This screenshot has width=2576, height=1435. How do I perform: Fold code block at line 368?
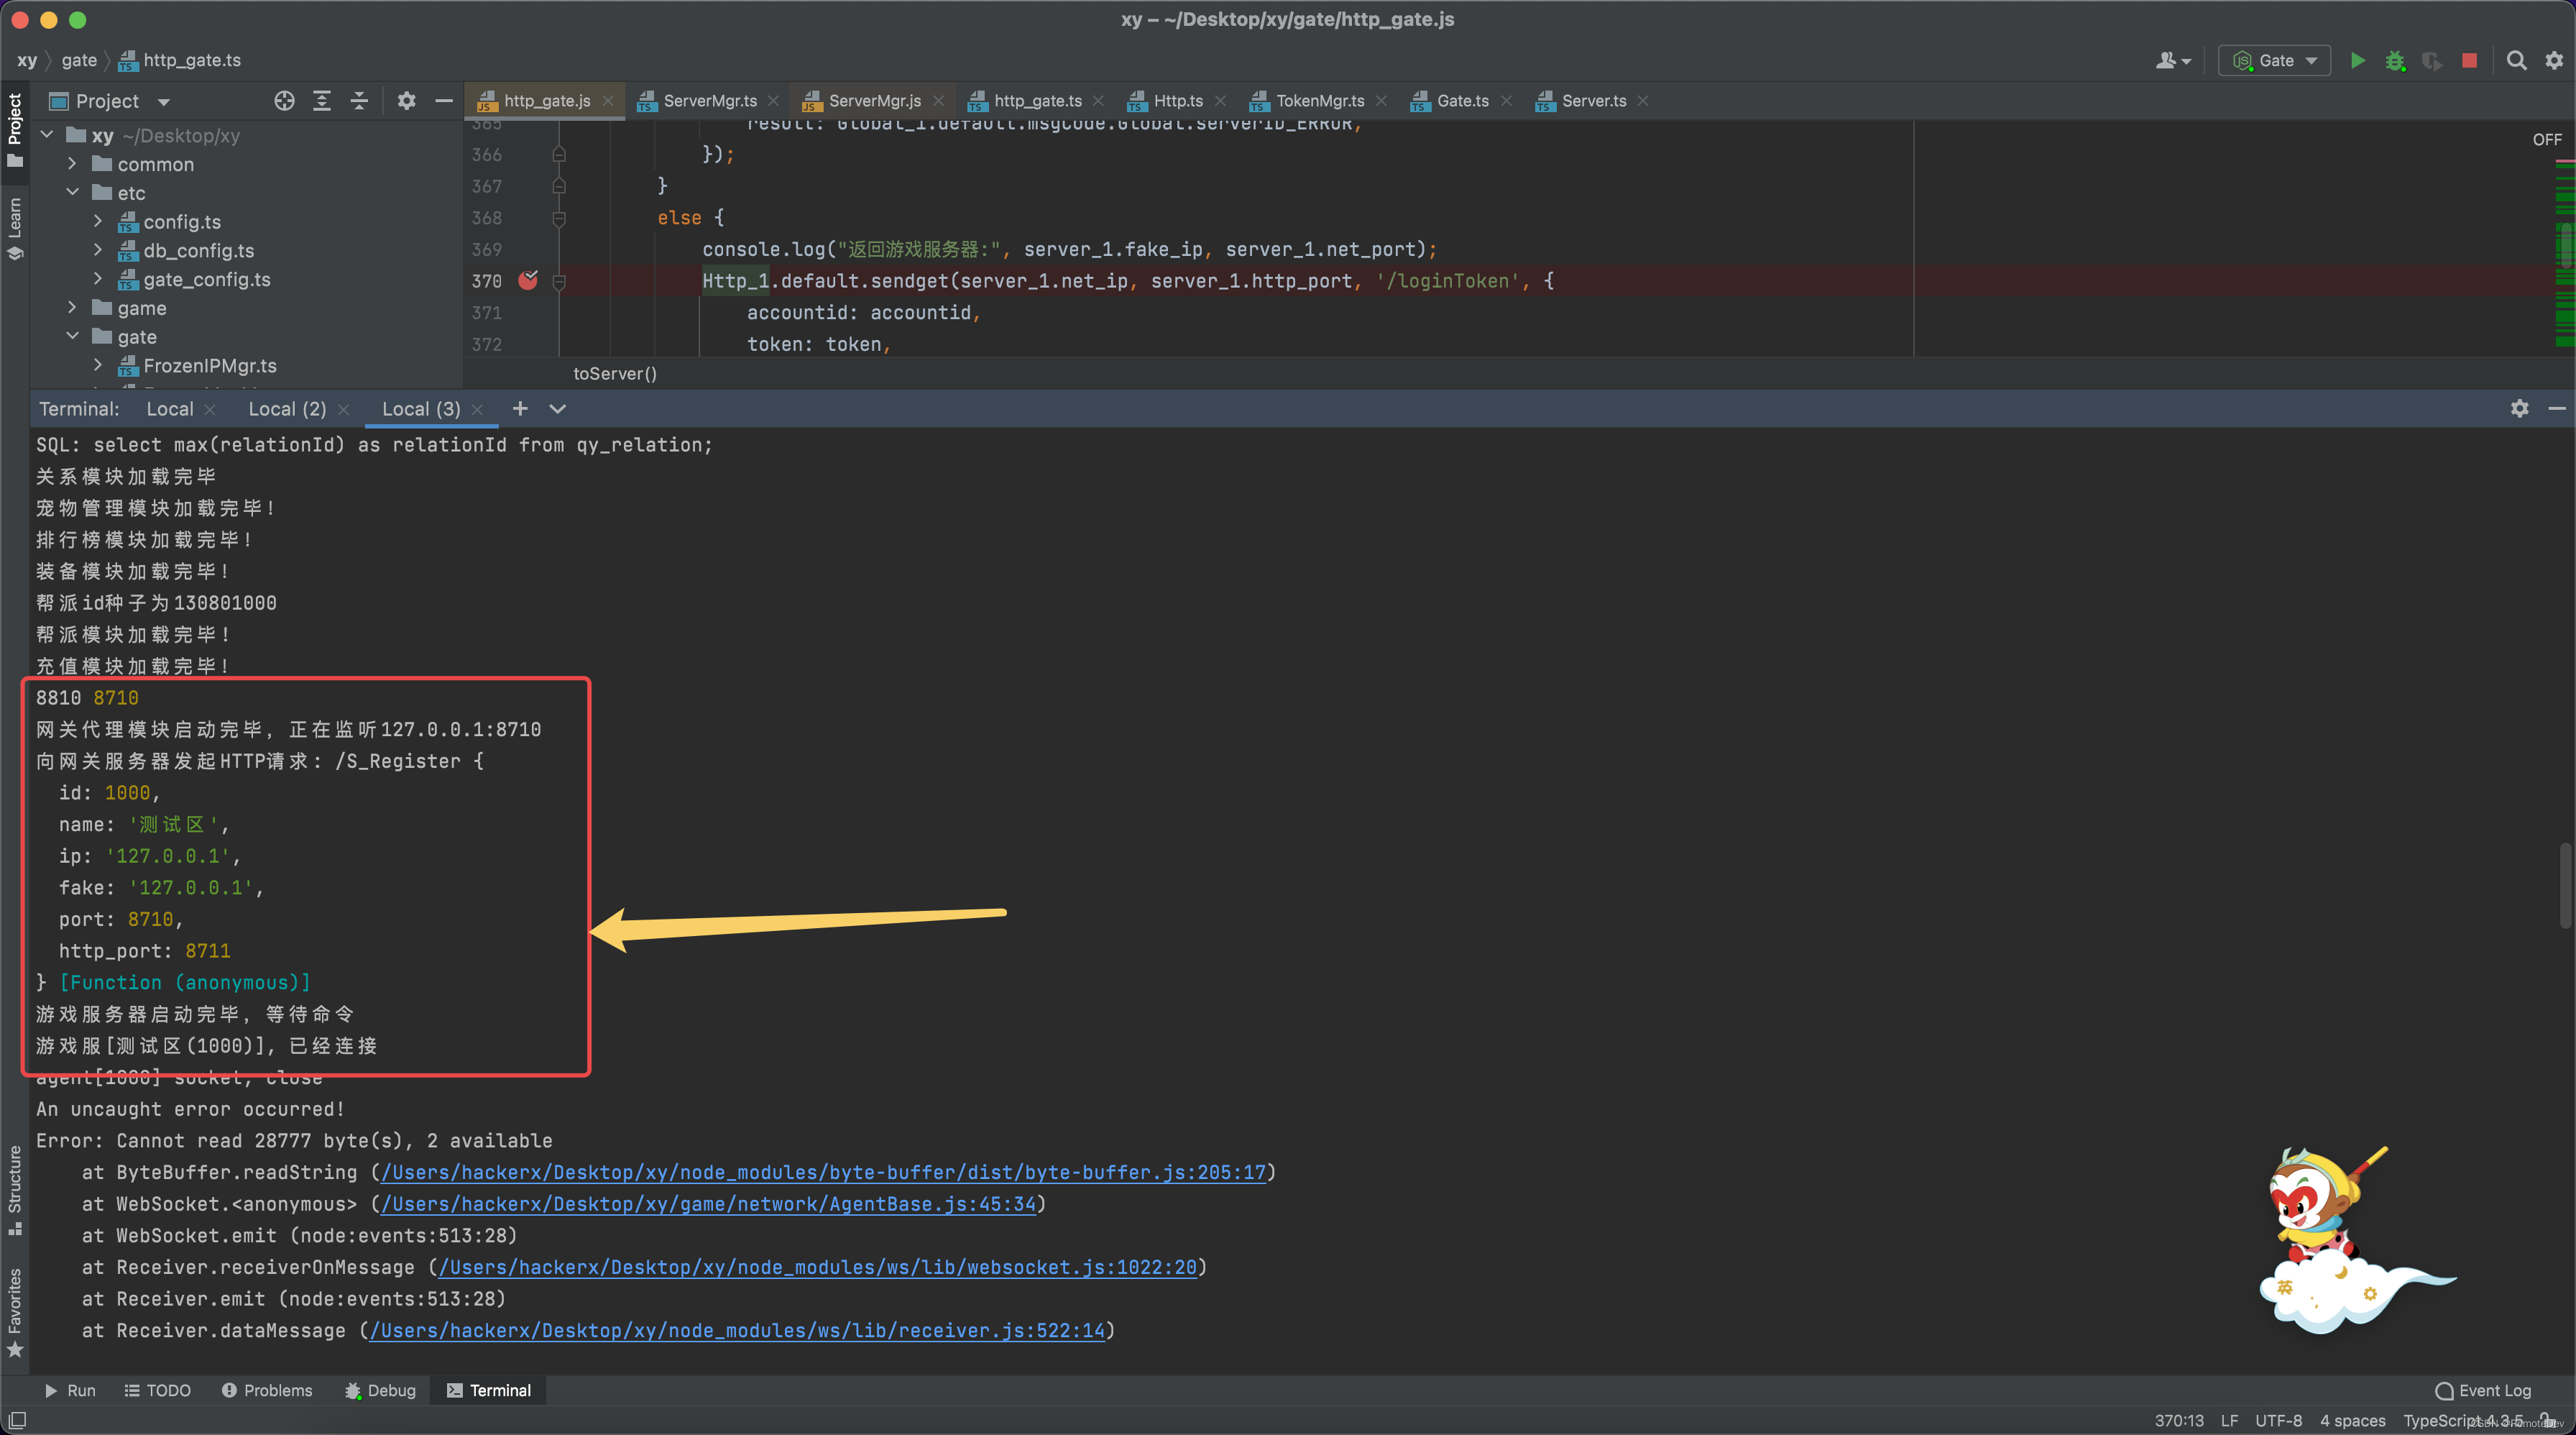click(x=559, y=218)
